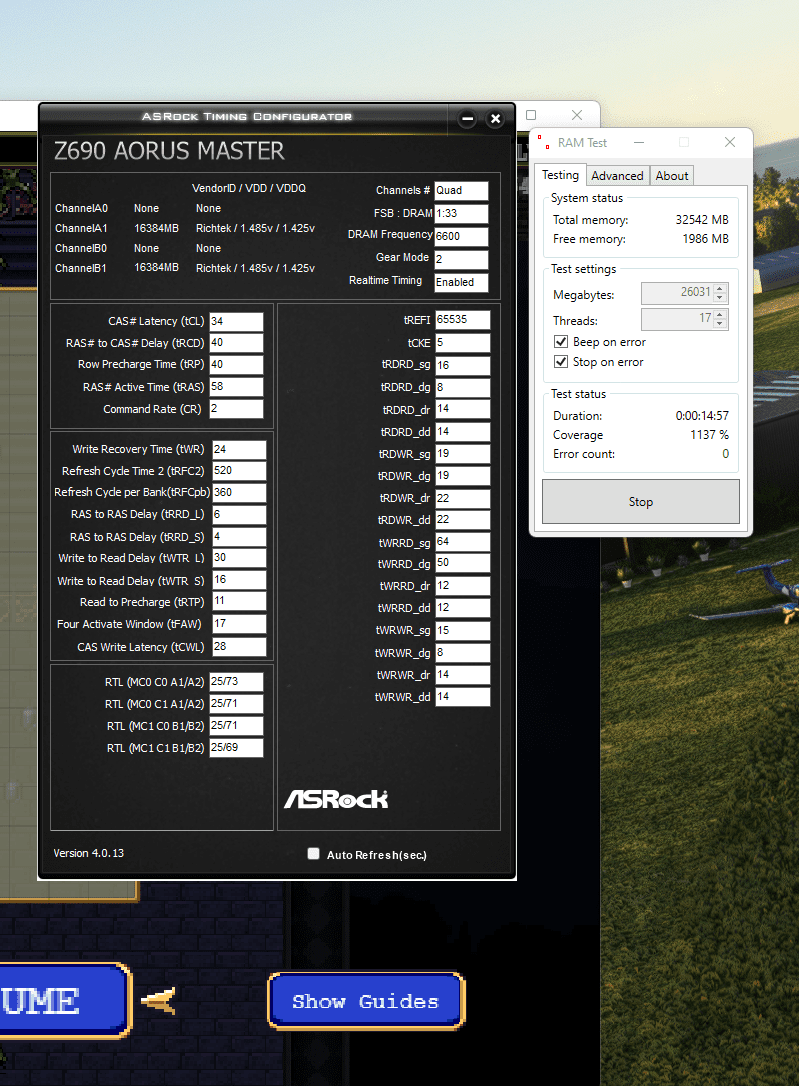Enable Auto Refresh(sec) checkbox
This screenshot has width=799, height=1086.
click(314, 853)
